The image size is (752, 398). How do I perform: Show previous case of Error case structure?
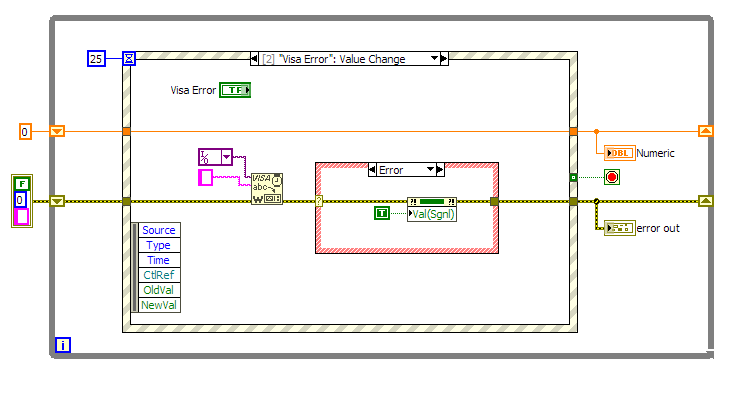pyautogui.click(x=372, y=170)
